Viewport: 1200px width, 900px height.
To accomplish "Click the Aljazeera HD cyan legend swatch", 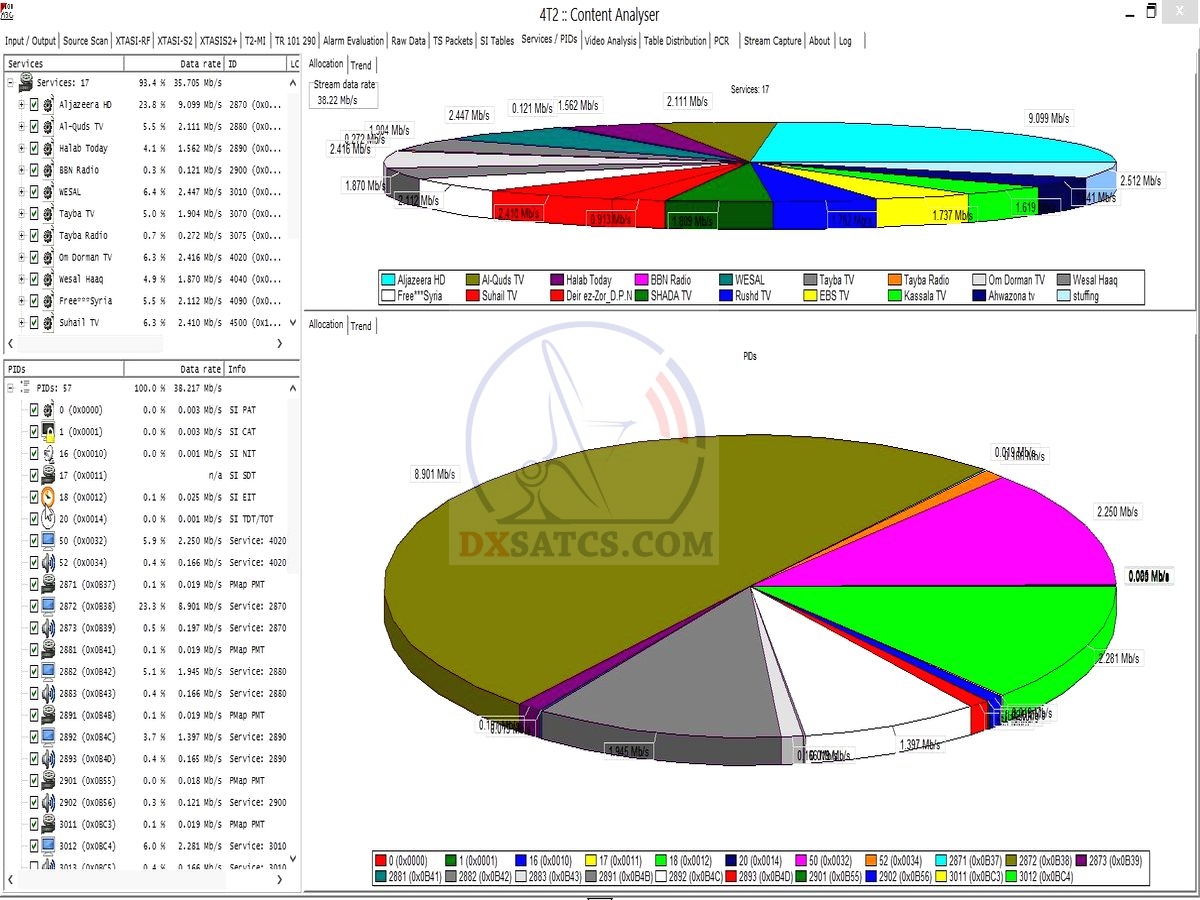I will (389, 280).
